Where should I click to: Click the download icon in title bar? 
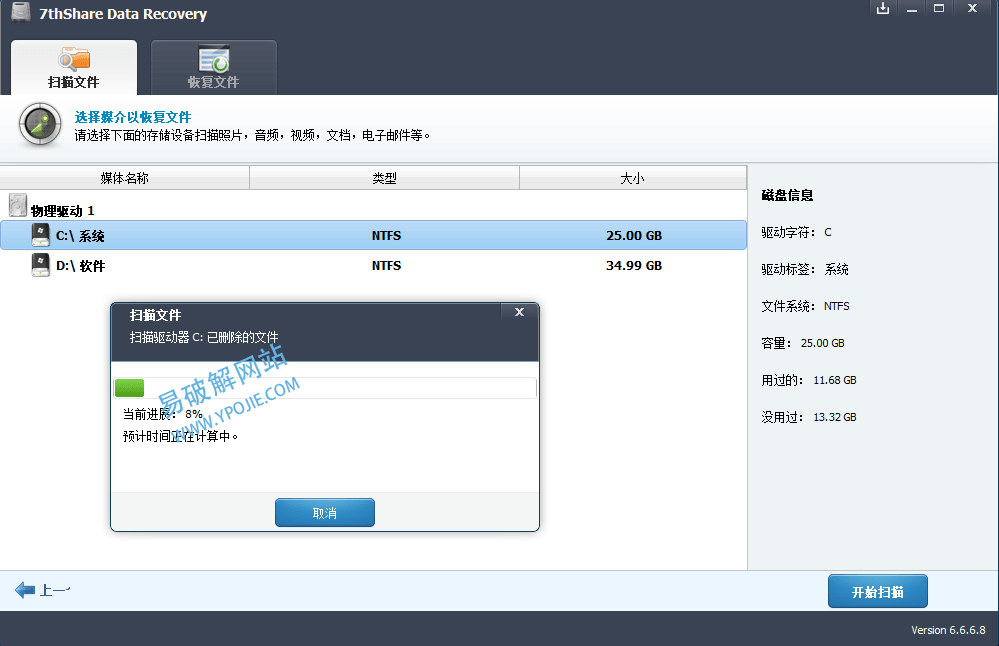click(x=883, y=9)
